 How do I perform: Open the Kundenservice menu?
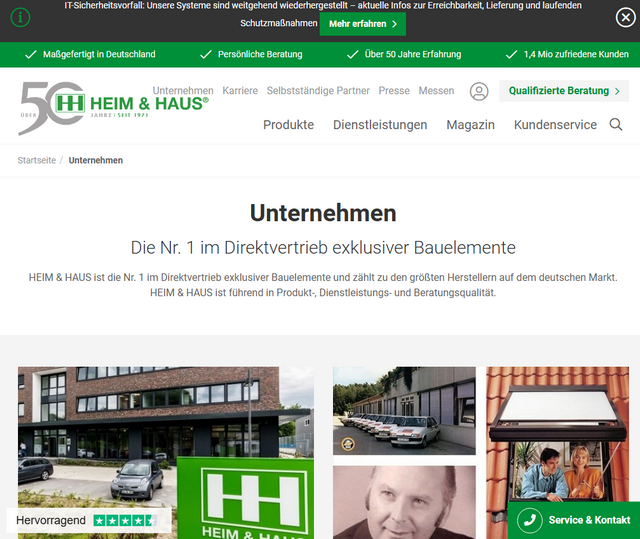555,124
